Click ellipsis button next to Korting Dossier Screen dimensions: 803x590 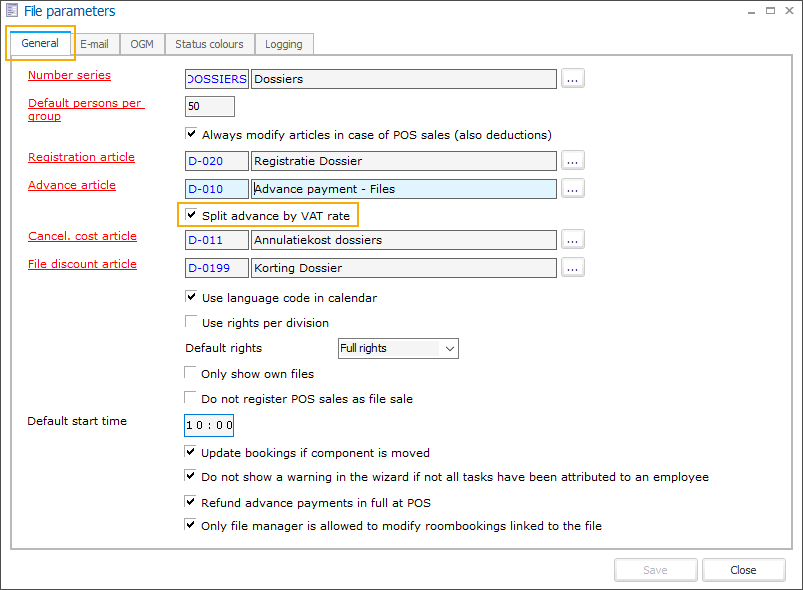[x=572, y=267]
